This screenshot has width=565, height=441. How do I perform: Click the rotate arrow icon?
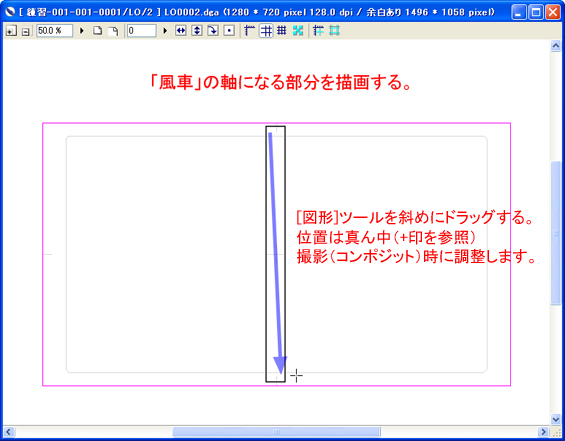pyautogui.click(x=213, y=31)
